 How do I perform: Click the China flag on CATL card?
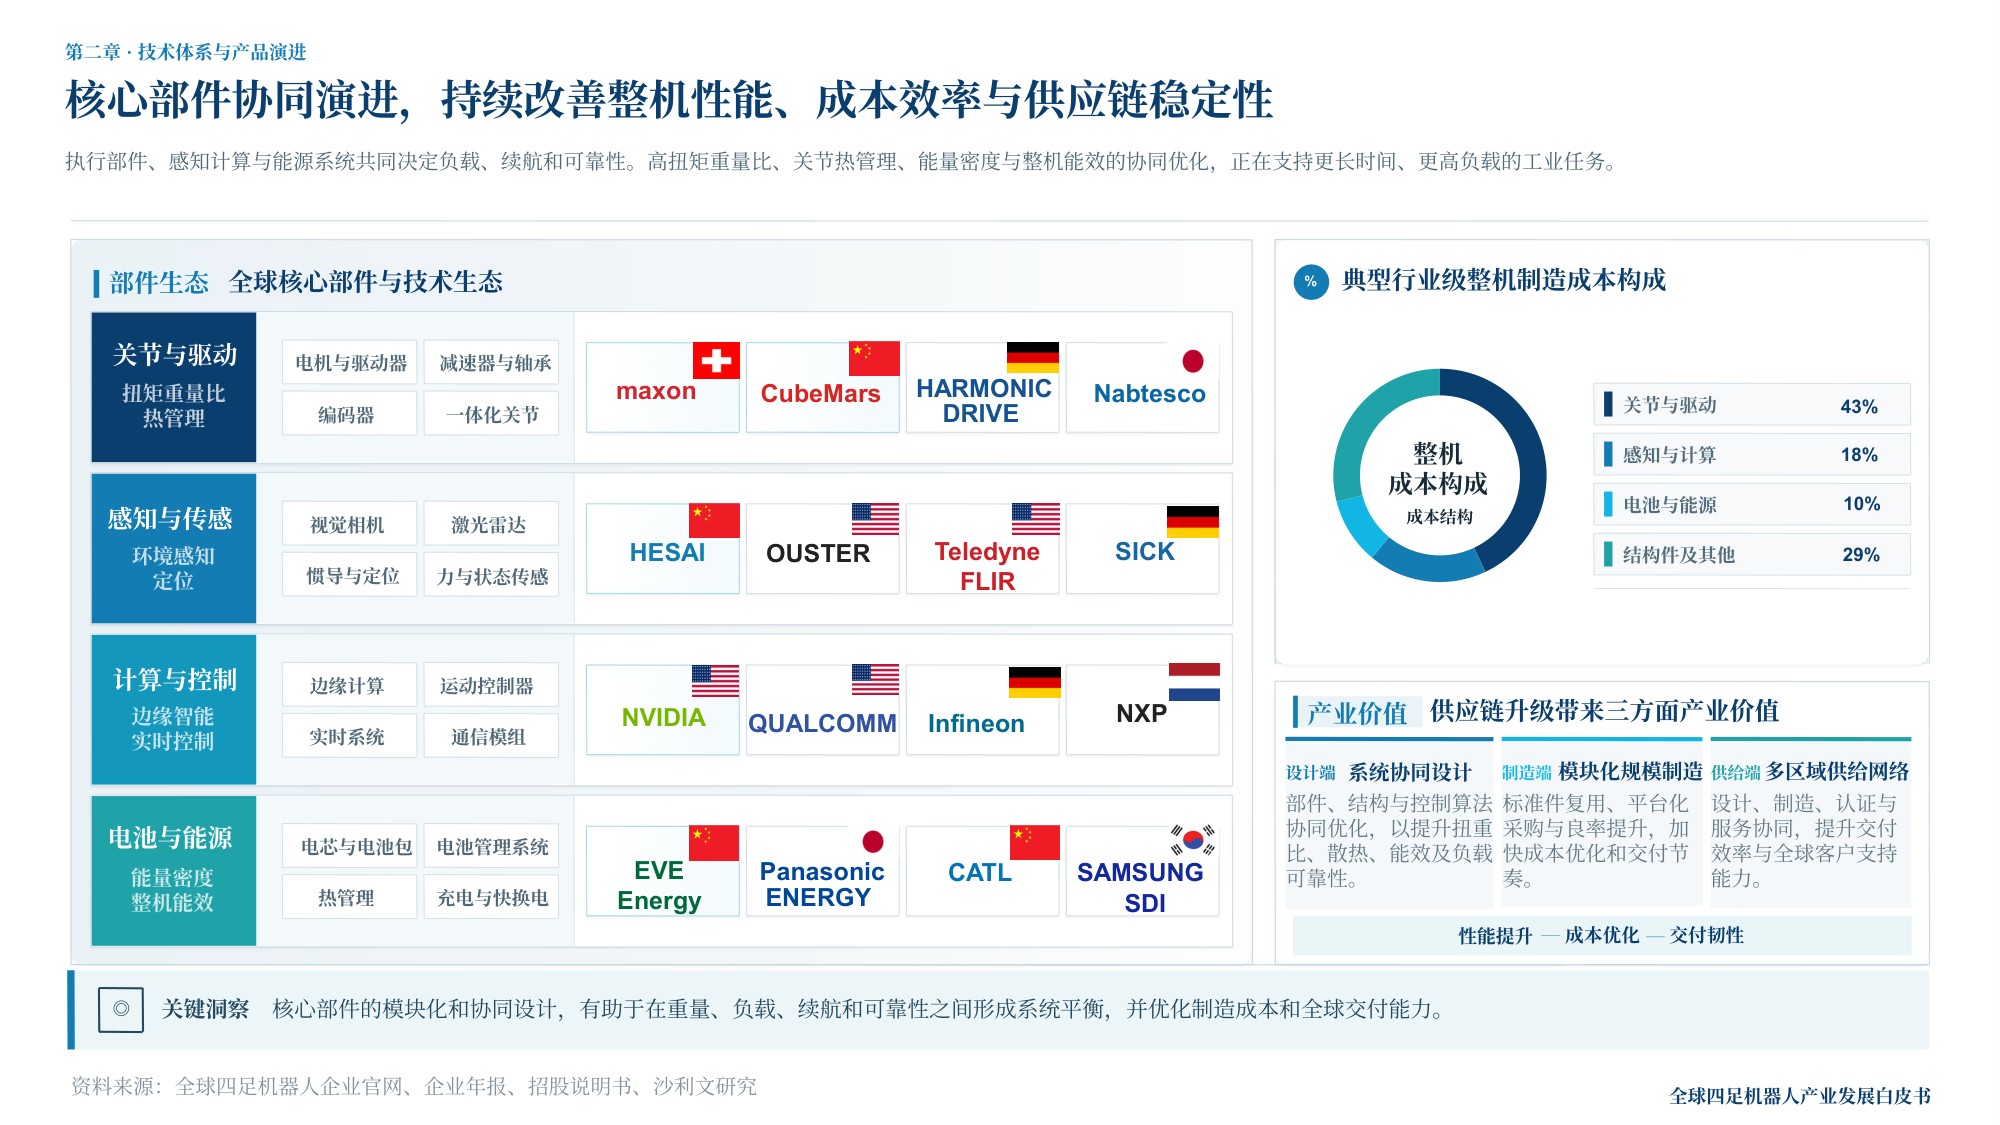point(1035,842)
